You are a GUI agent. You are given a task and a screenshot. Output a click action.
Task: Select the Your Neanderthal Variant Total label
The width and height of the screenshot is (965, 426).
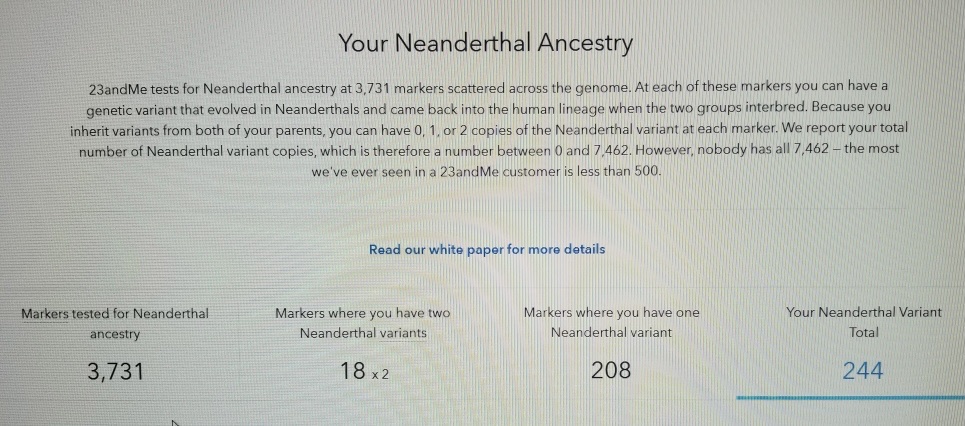tap(863, 322)
